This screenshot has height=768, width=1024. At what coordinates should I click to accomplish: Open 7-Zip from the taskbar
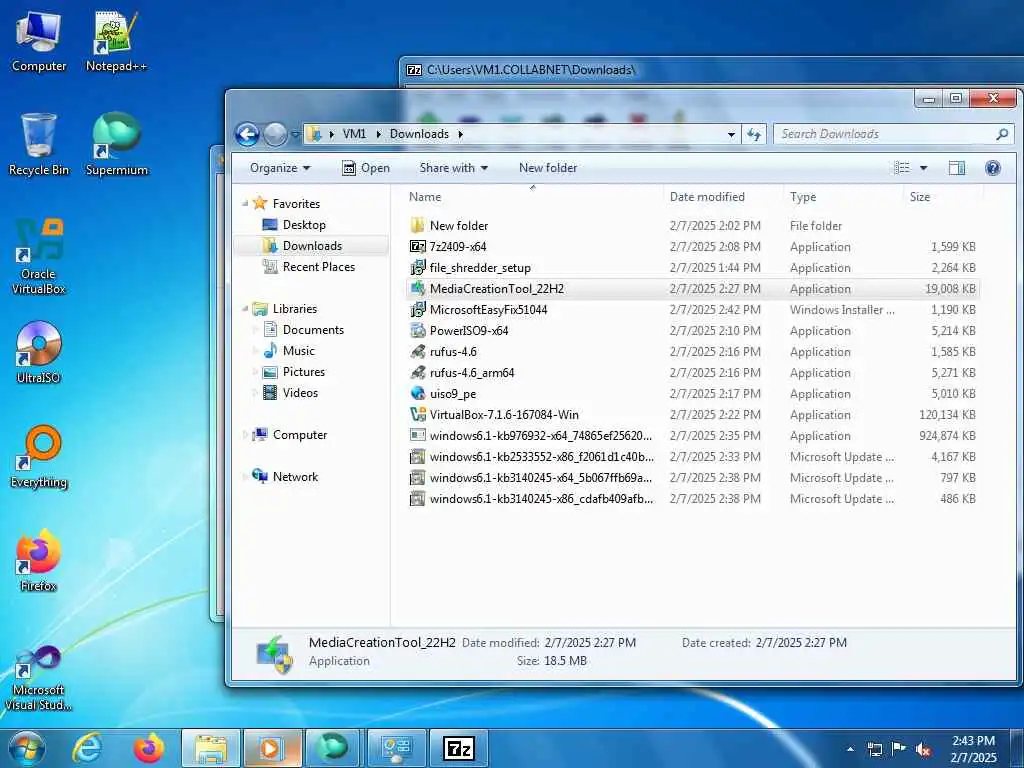[x=458, y=748]
